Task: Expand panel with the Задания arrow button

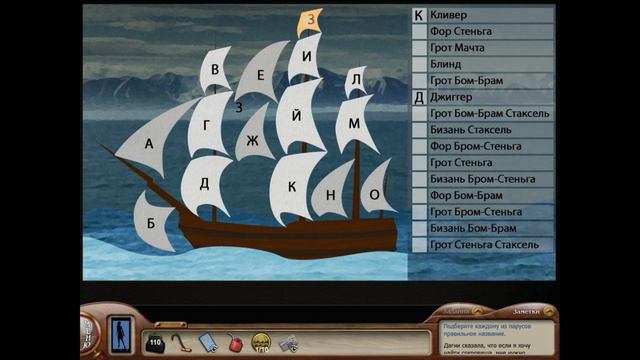Action: coord(478,311)
